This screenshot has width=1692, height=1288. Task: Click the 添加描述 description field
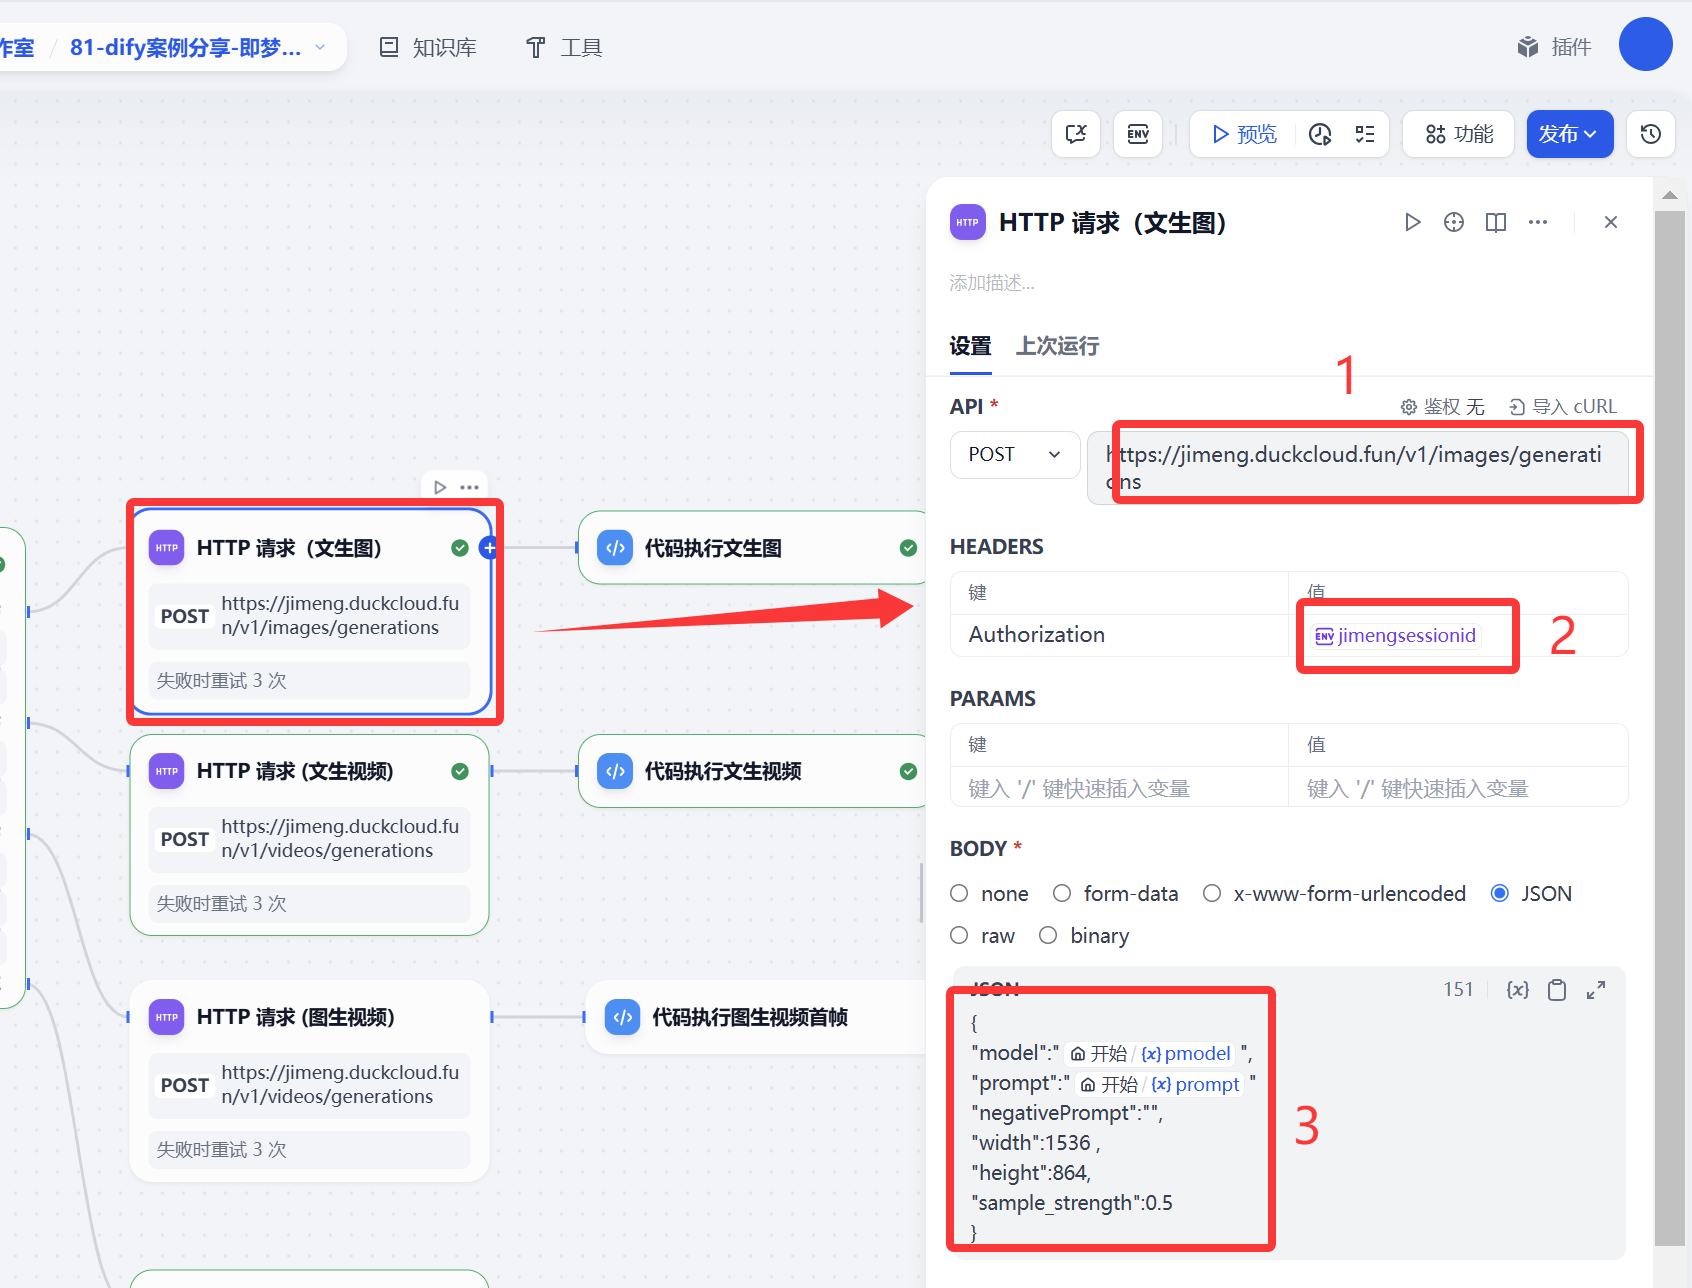coord(992,283)
